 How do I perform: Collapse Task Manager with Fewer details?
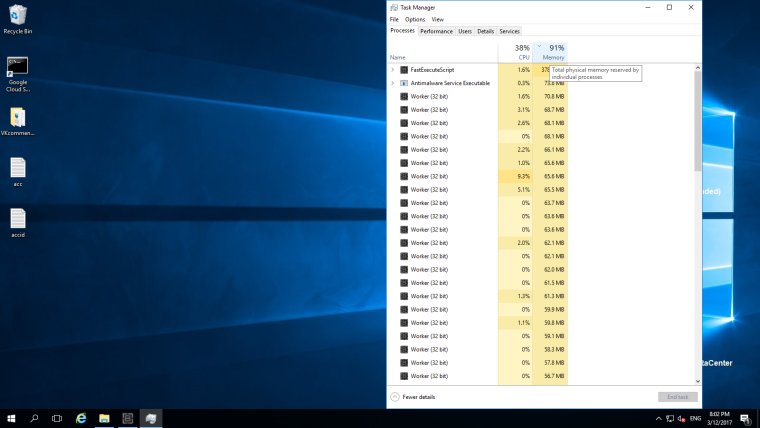tap(417, 397)
